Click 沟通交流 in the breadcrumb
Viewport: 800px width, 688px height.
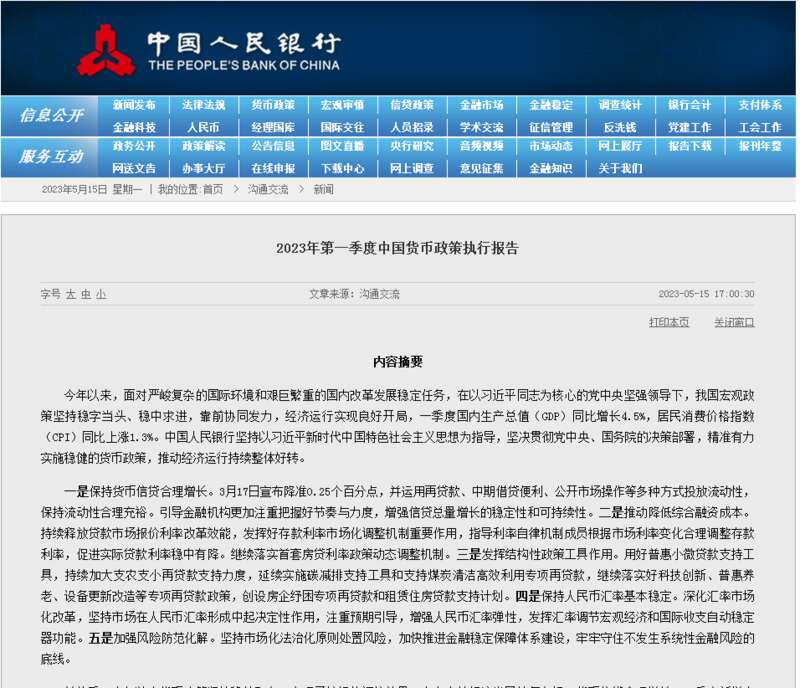[x=268, y=189]
